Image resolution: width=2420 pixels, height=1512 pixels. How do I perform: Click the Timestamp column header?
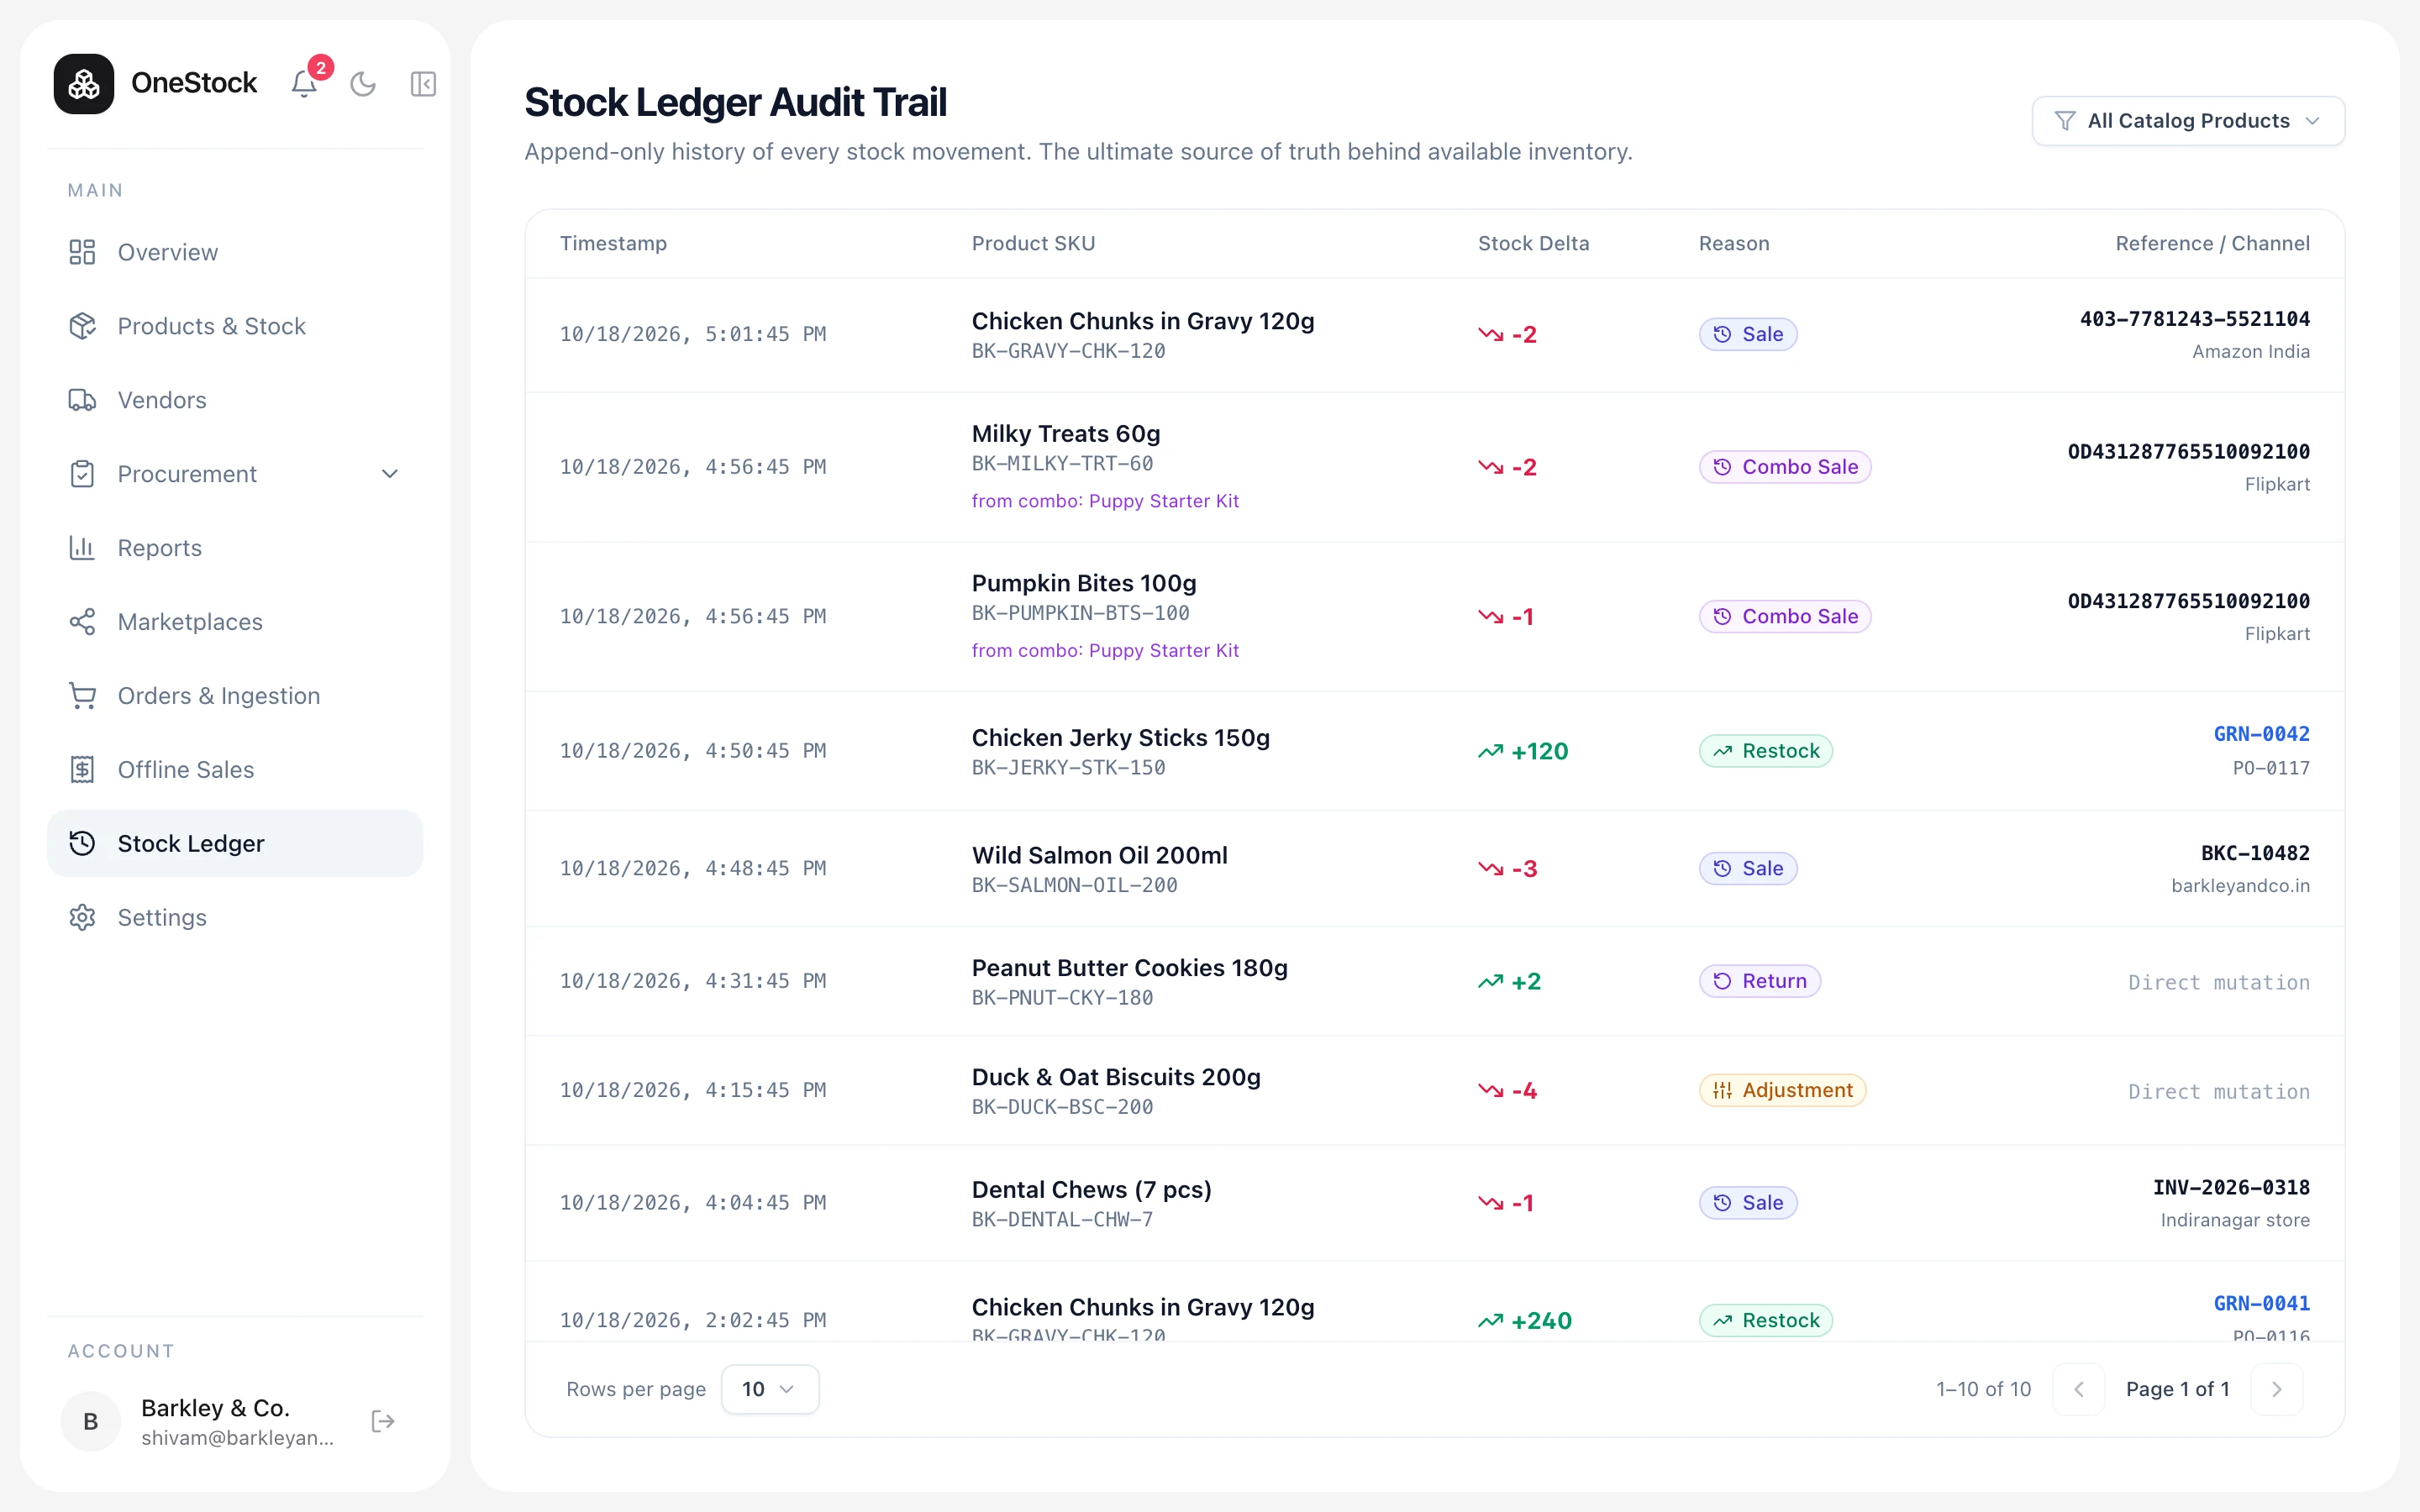click(613, 243)
